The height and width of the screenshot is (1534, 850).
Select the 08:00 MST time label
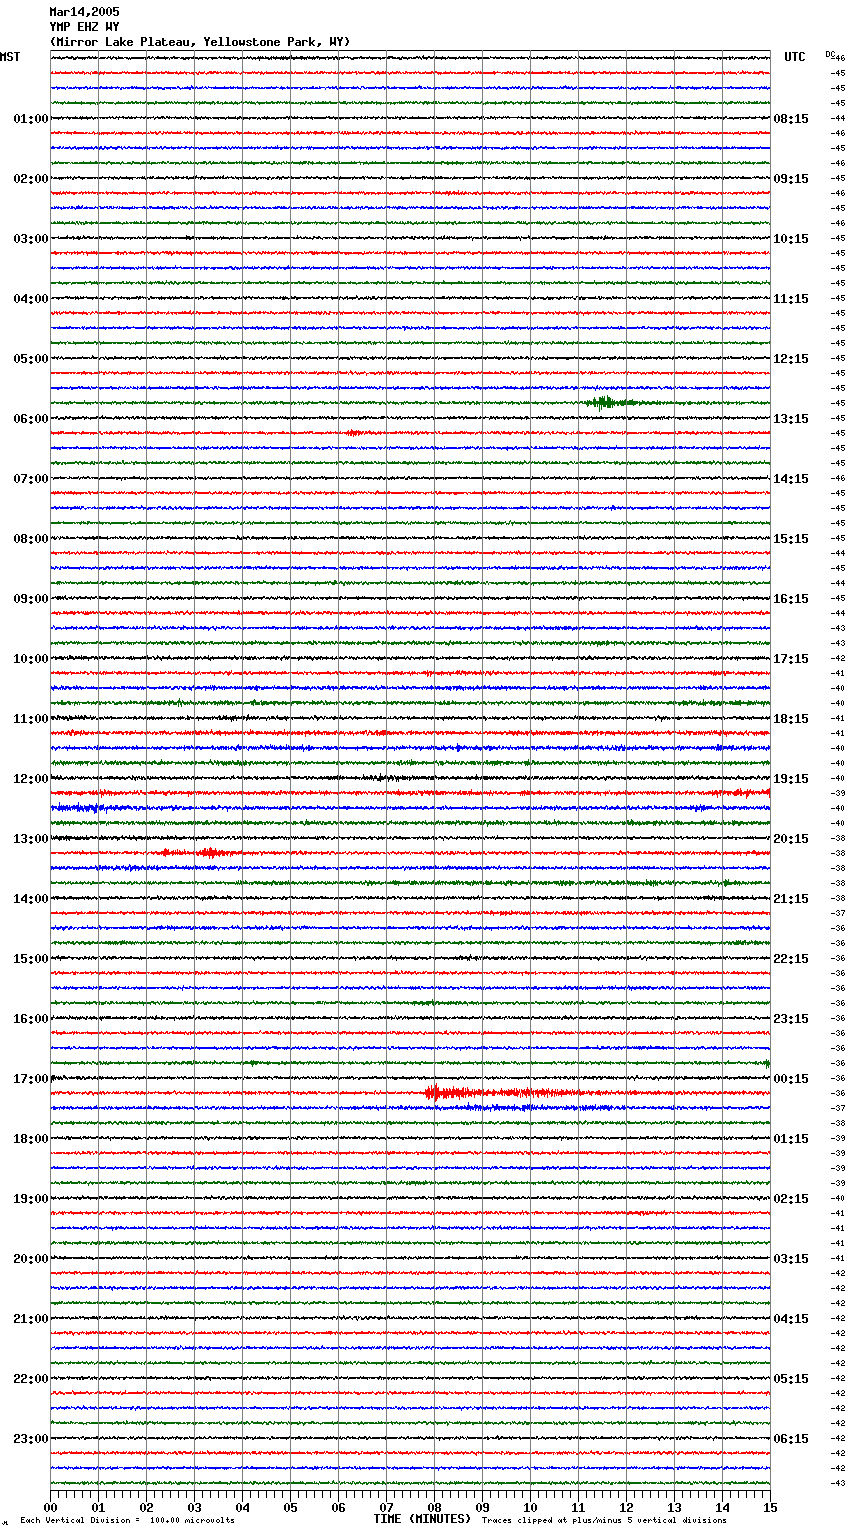coord(31,539)
